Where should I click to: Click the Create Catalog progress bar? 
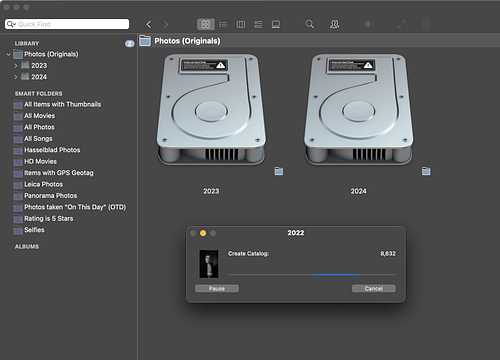[312, 275]
